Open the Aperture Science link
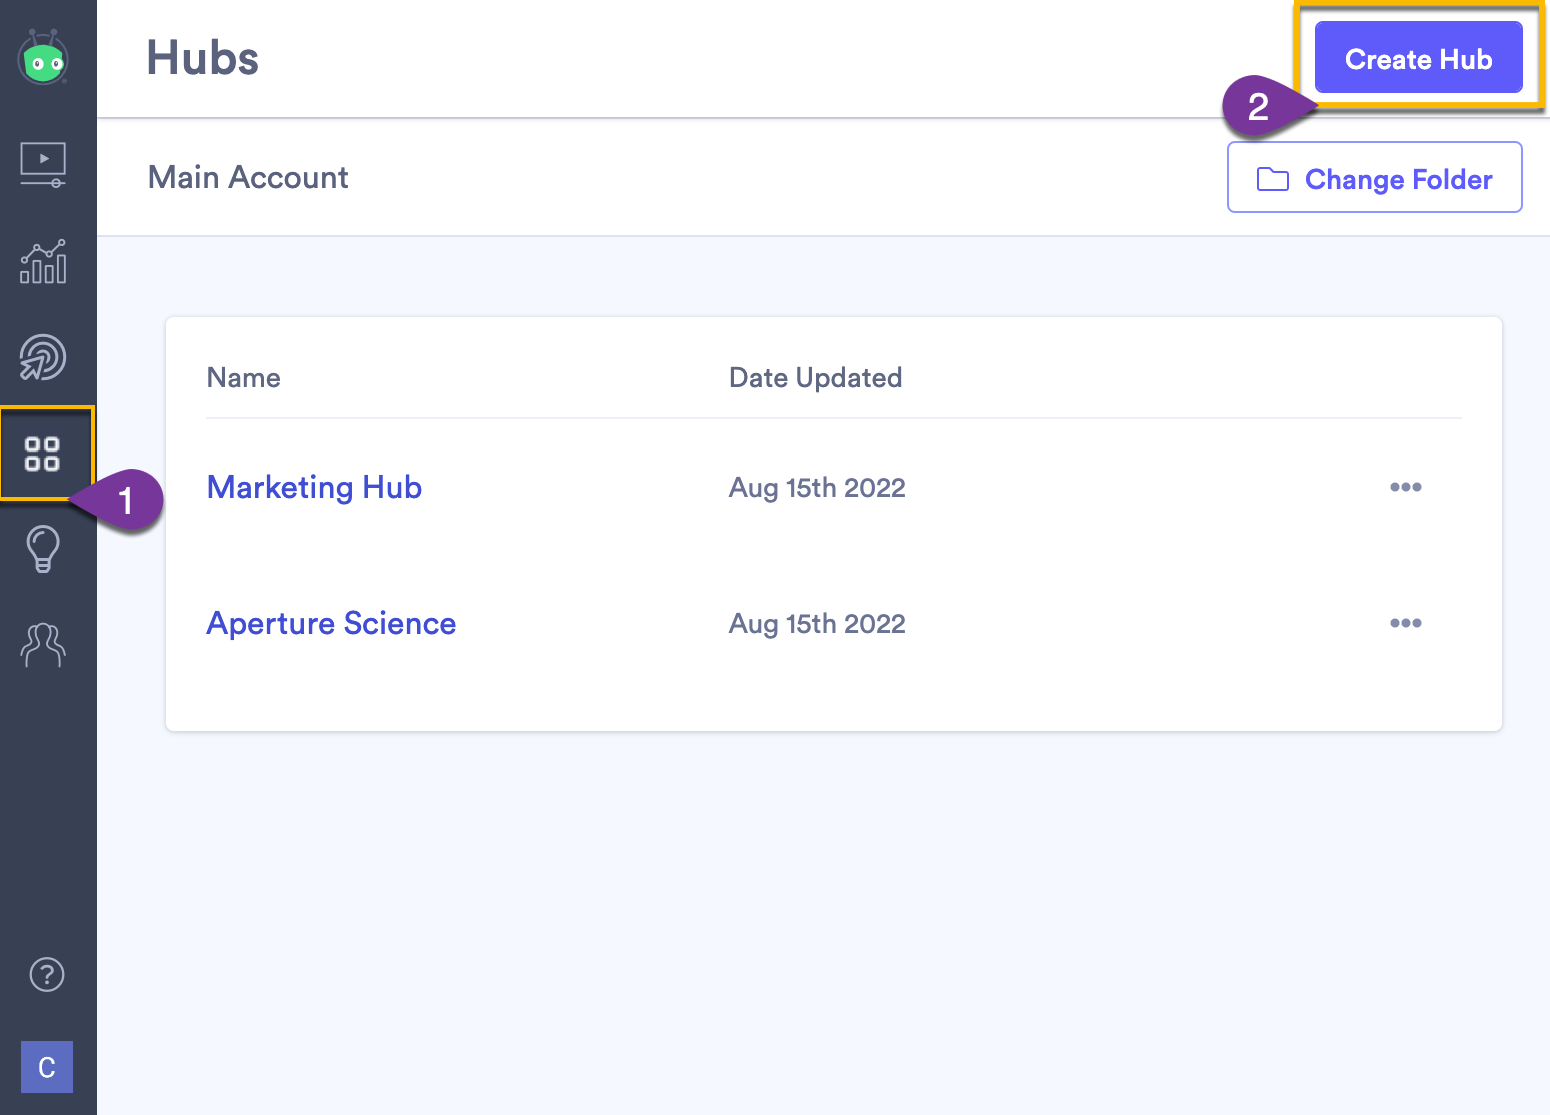 [x=331, y=623]
